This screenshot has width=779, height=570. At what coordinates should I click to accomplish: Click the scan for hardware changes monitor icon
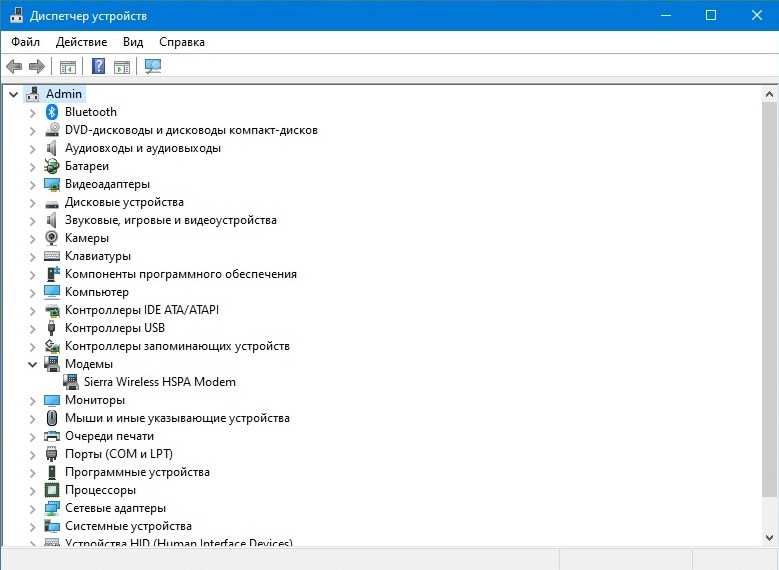(153, 66)
